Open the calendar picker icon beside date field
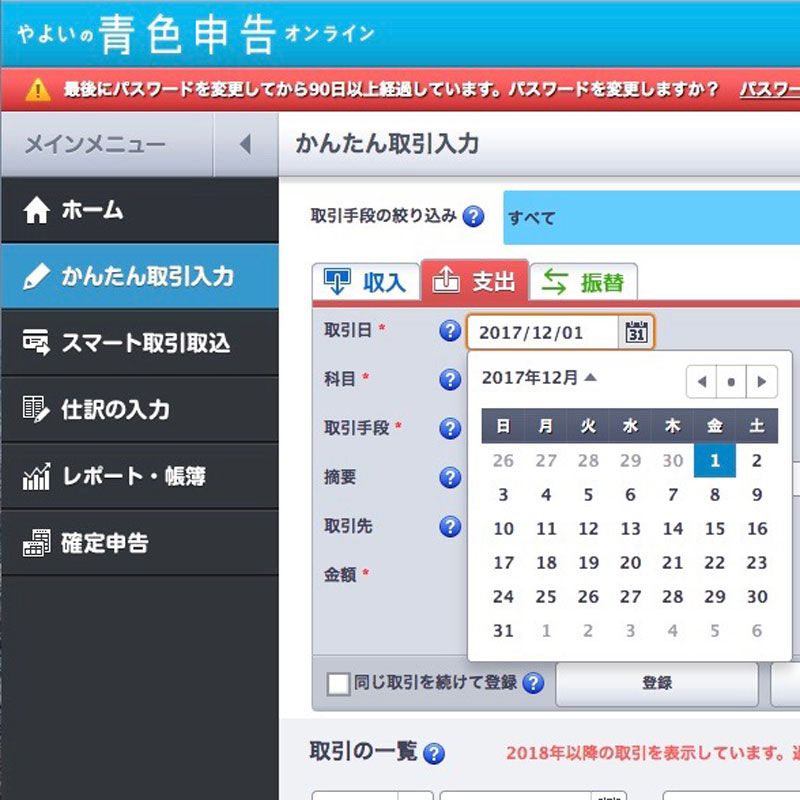800x800 pixels. tap(636, 333)
